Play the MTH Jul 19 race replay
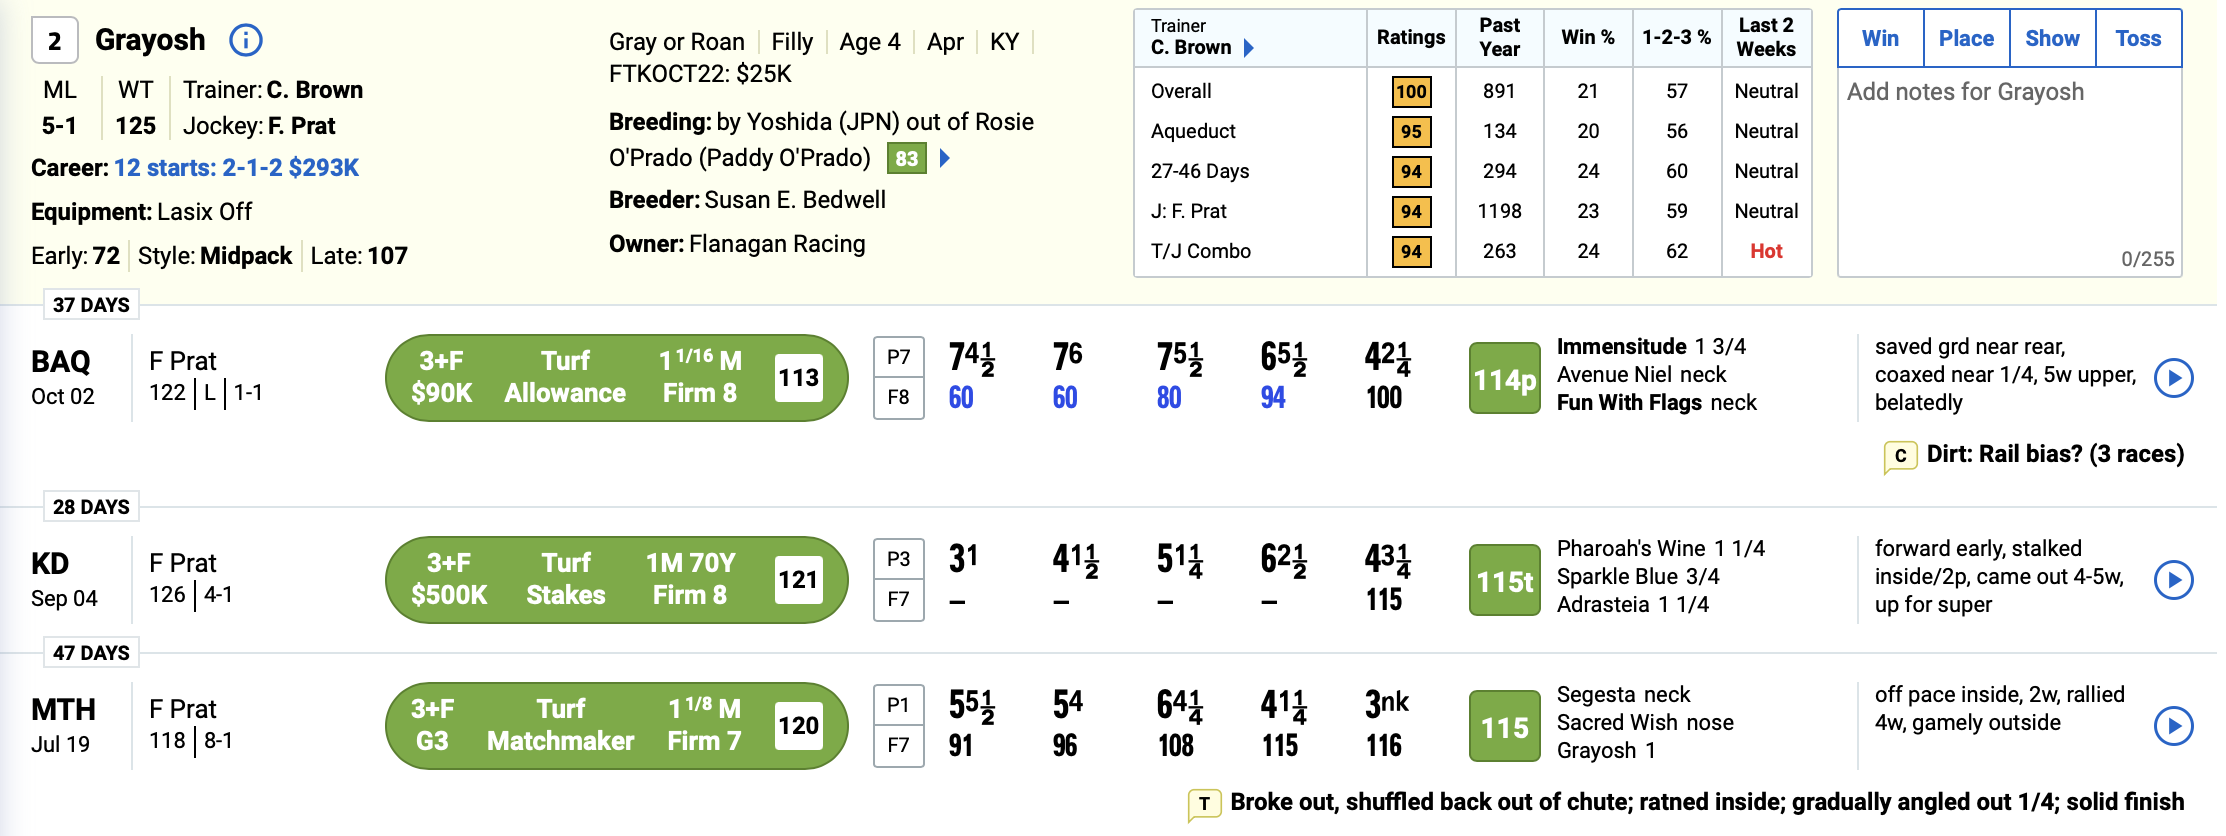 pos(2173,726)
